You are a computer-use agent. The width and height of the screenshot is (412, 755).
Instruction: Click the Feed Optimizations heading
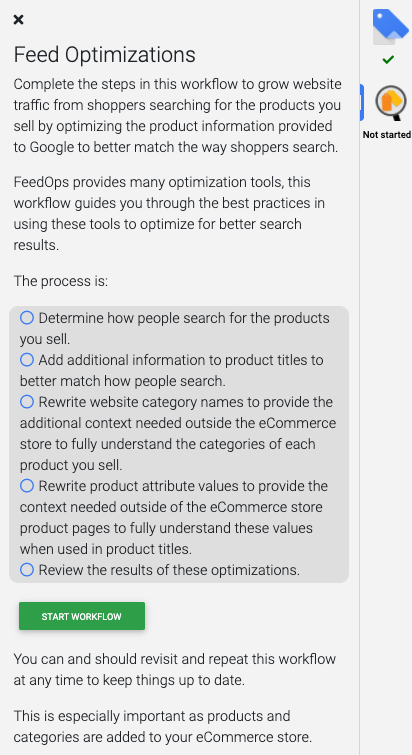click(104, 55)
